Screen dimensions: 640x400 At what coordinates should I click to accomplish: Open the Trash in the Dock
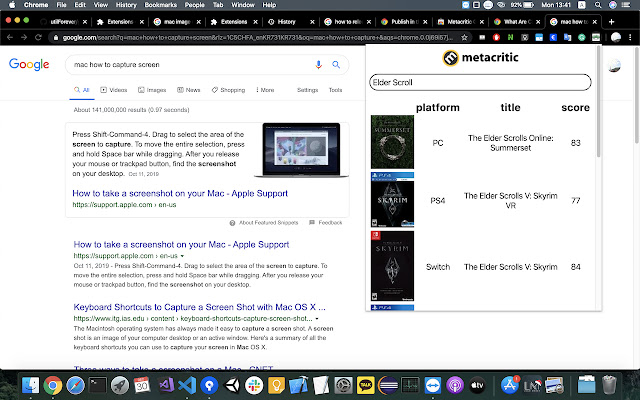[x=609, y=385]
